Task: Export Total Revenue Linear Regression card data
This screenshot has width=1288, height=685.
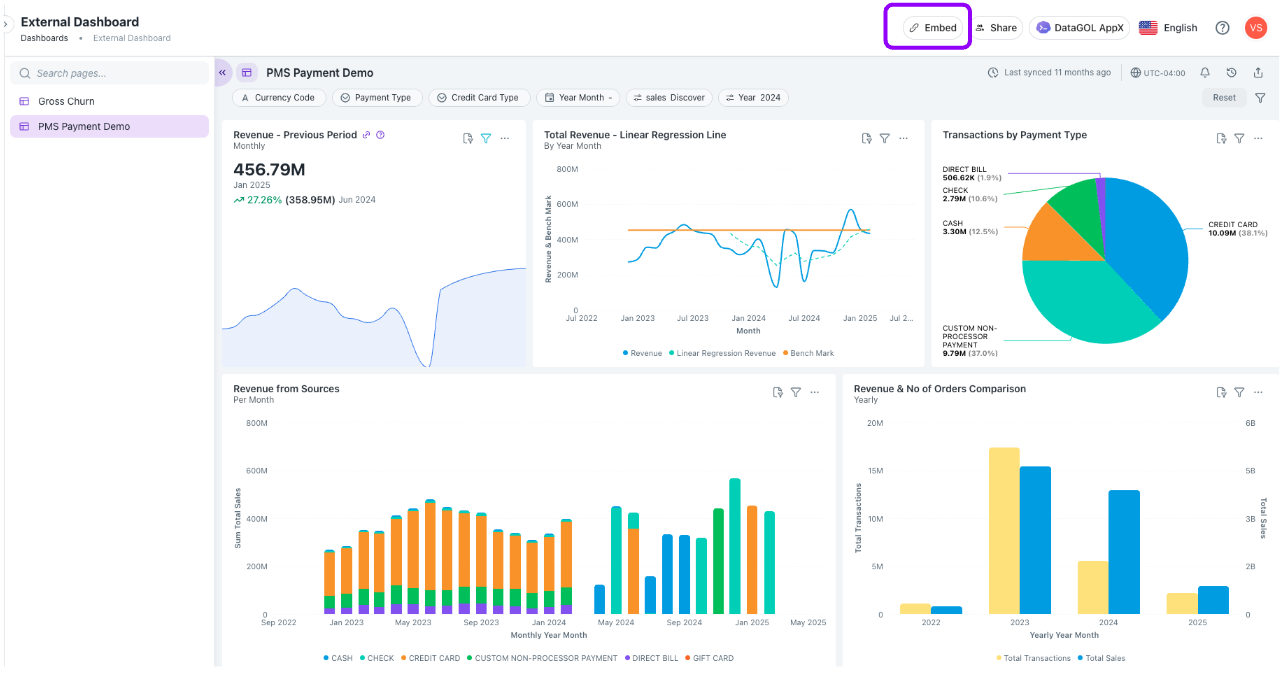Action: coord(866,139)
